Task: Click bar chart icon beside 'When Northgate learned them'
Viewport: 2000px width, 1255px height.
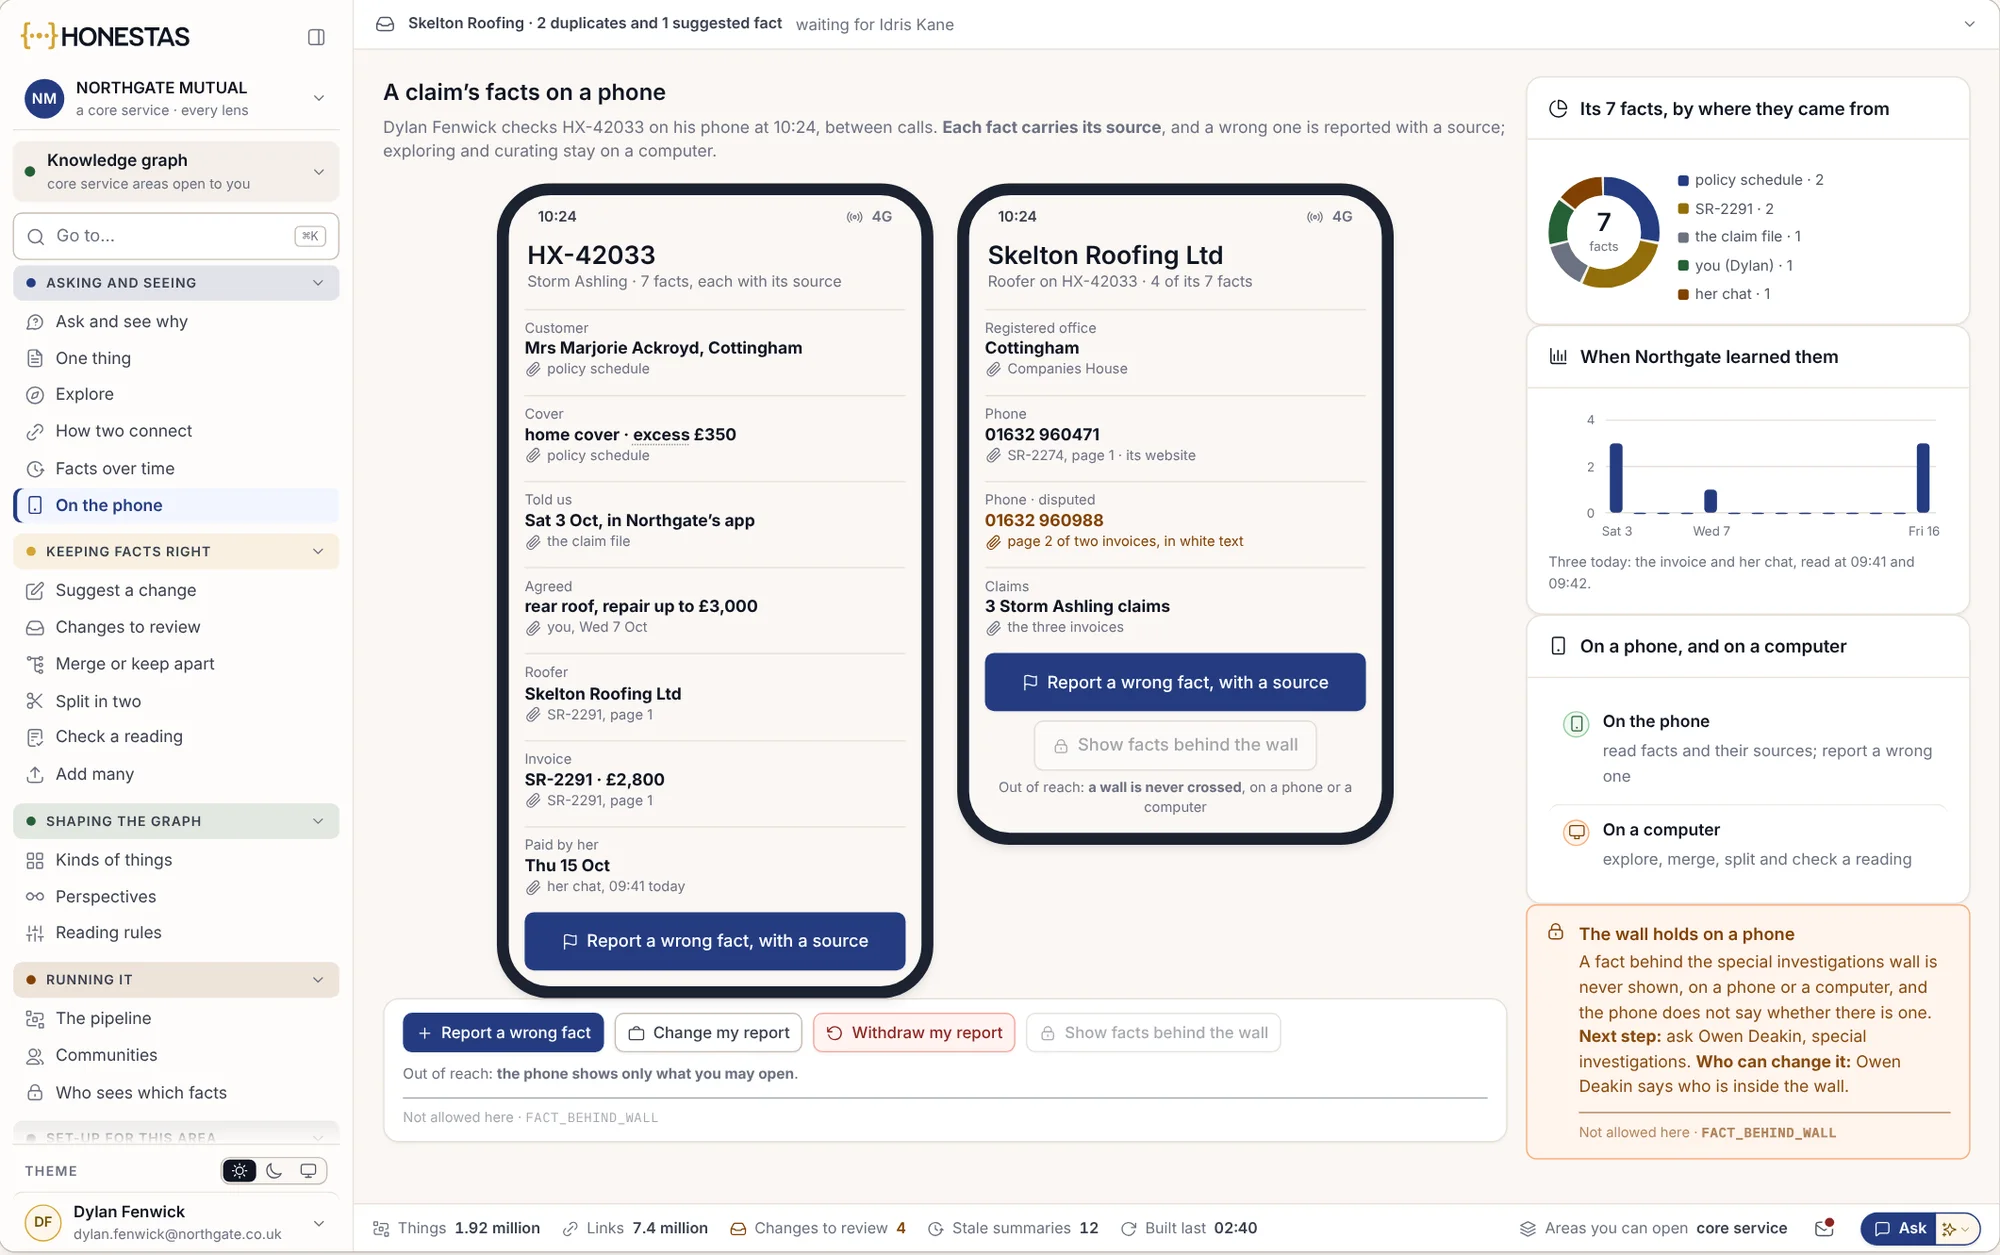Action: 1558,357
